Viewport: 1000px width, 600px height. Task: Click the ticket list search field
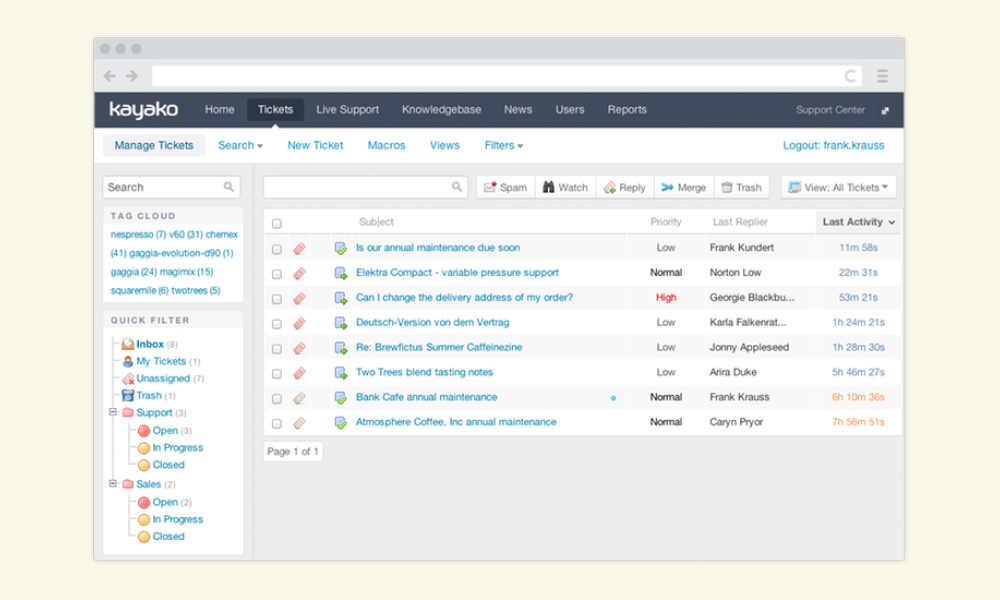pyautogui.click(x=365, y=187)
